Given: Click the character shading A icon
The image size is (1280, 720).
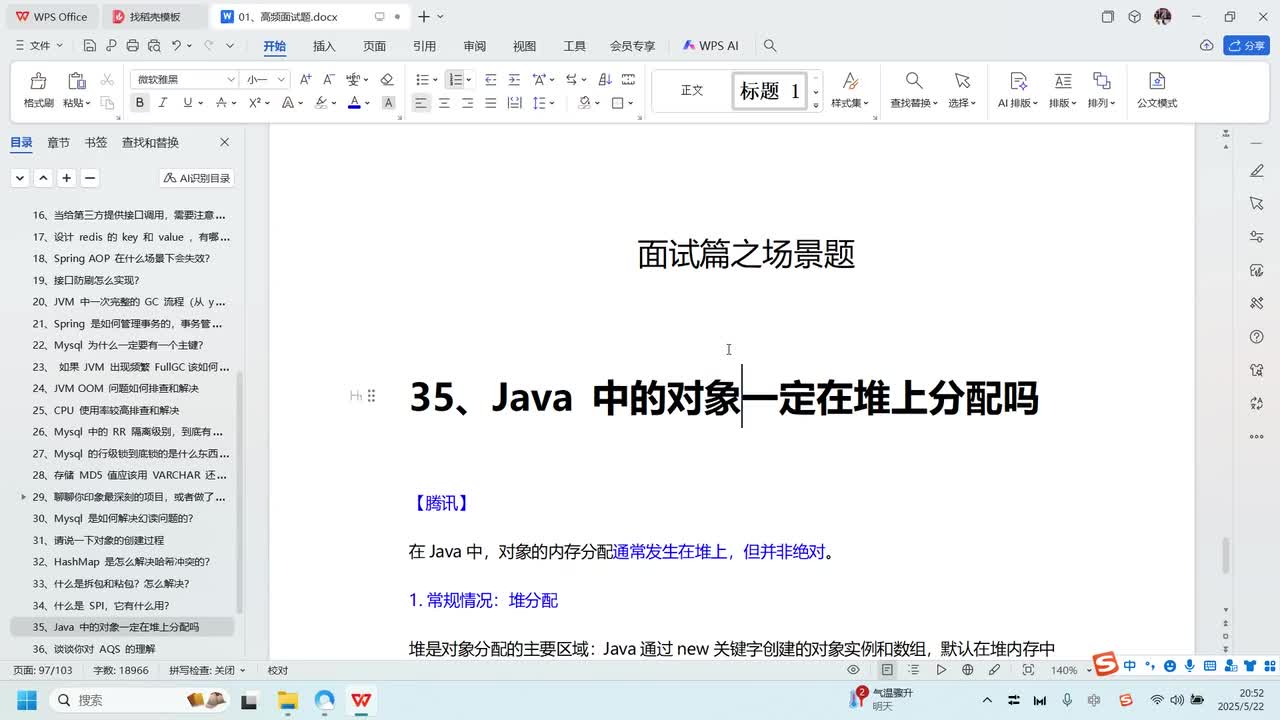Looking at the screenshot, I should (389, 103).
